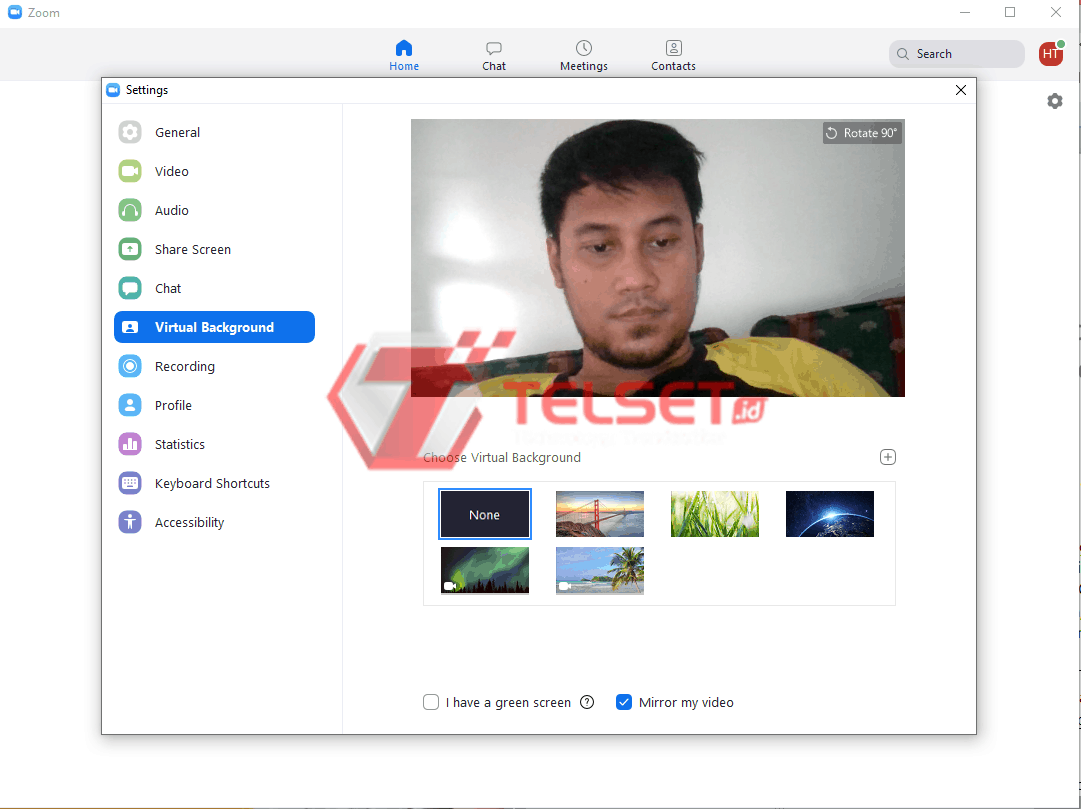Open the Recording settings icon

coord(130,366)
